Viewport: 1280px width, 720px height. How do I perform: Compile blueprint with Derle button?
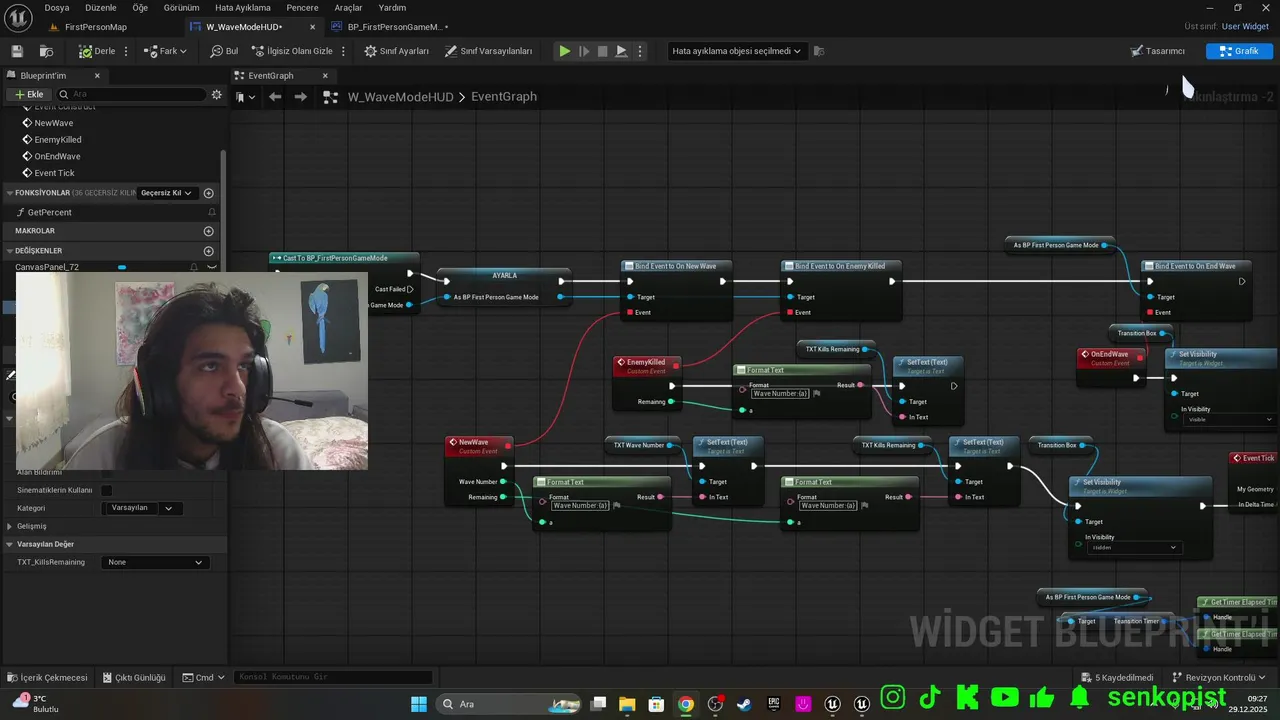pyautogui.click(x=97, y=51)
